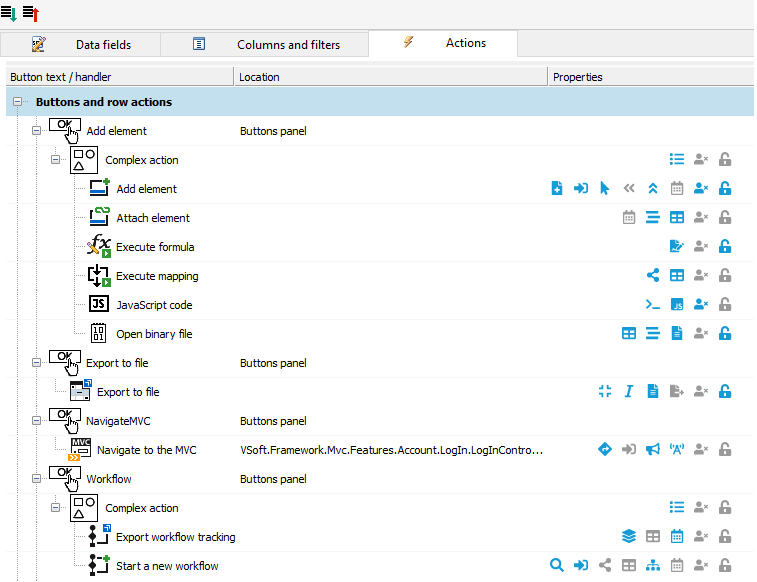The image size is (757, 582).
Task: Click document icon on Open binary file row
Action: click(x=677, y=333)
